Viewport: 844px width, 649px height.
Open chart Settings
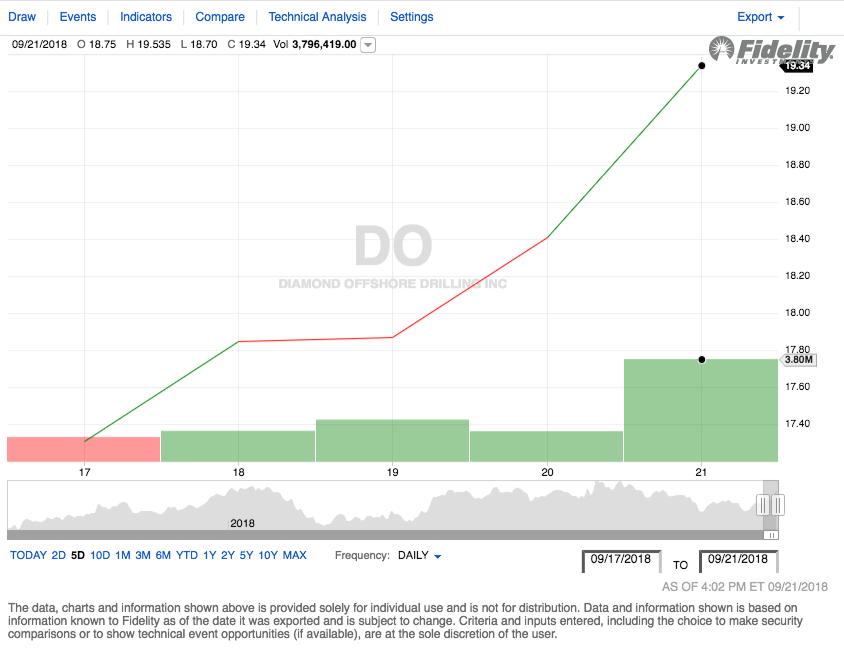click(x=412, y=17)
